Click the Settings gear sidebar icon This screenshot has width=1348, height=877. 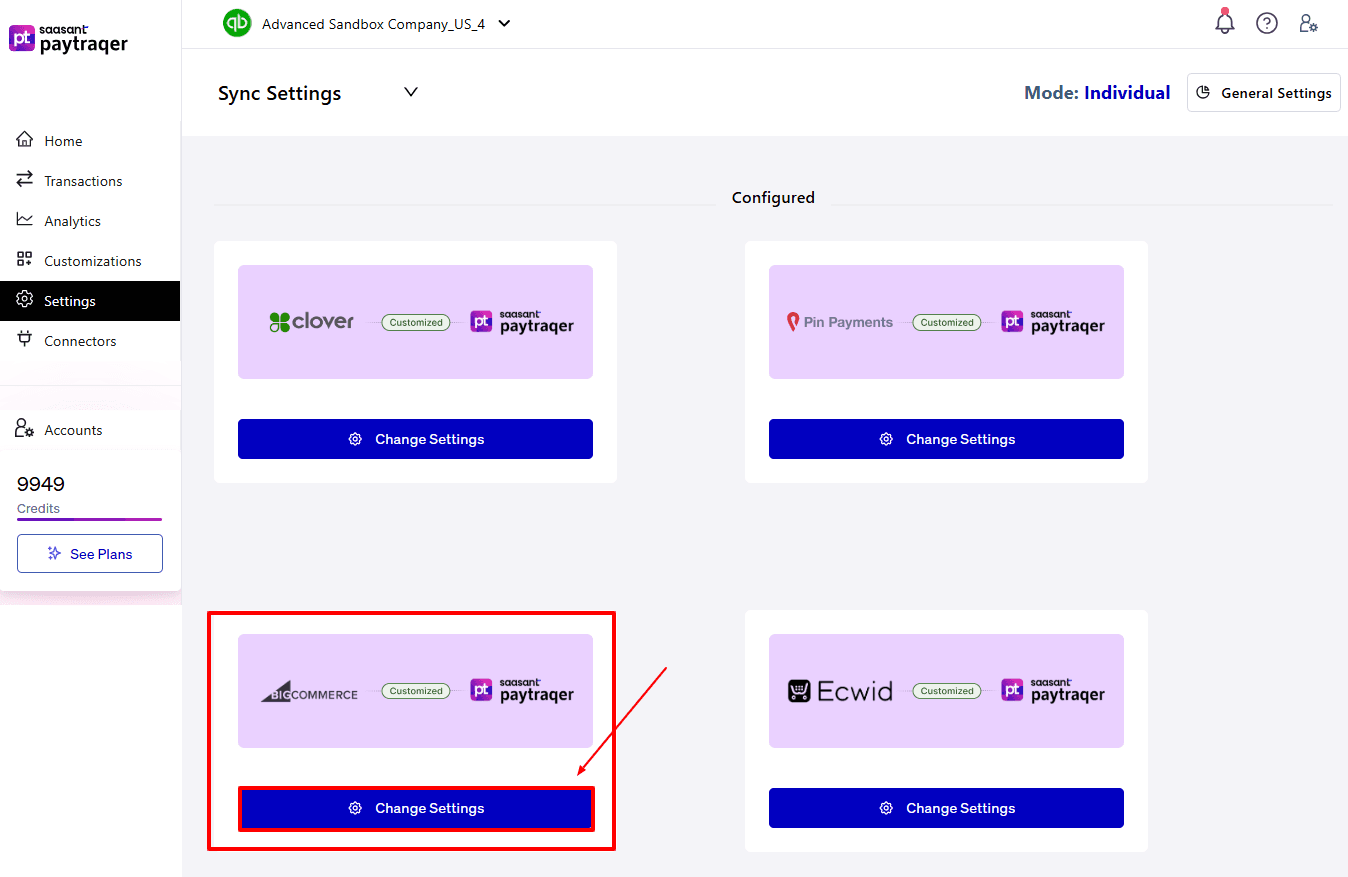pyautogui.click(x=25, y=300)
